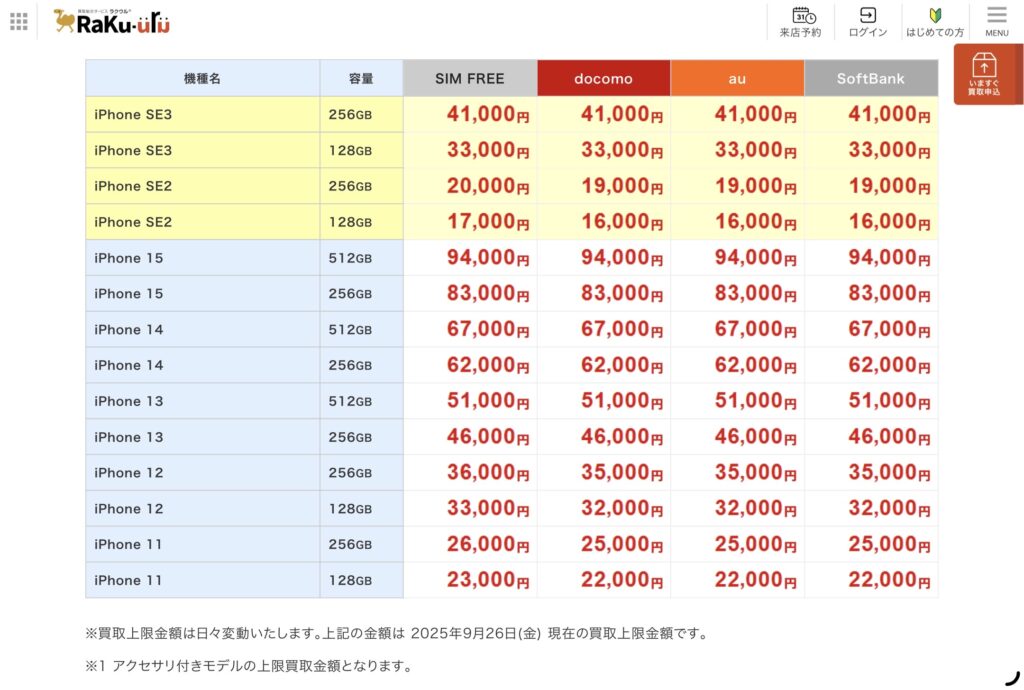Select the iPhone SE3 256GB model name cell
1024x690 pixels.
click(202, 115)
